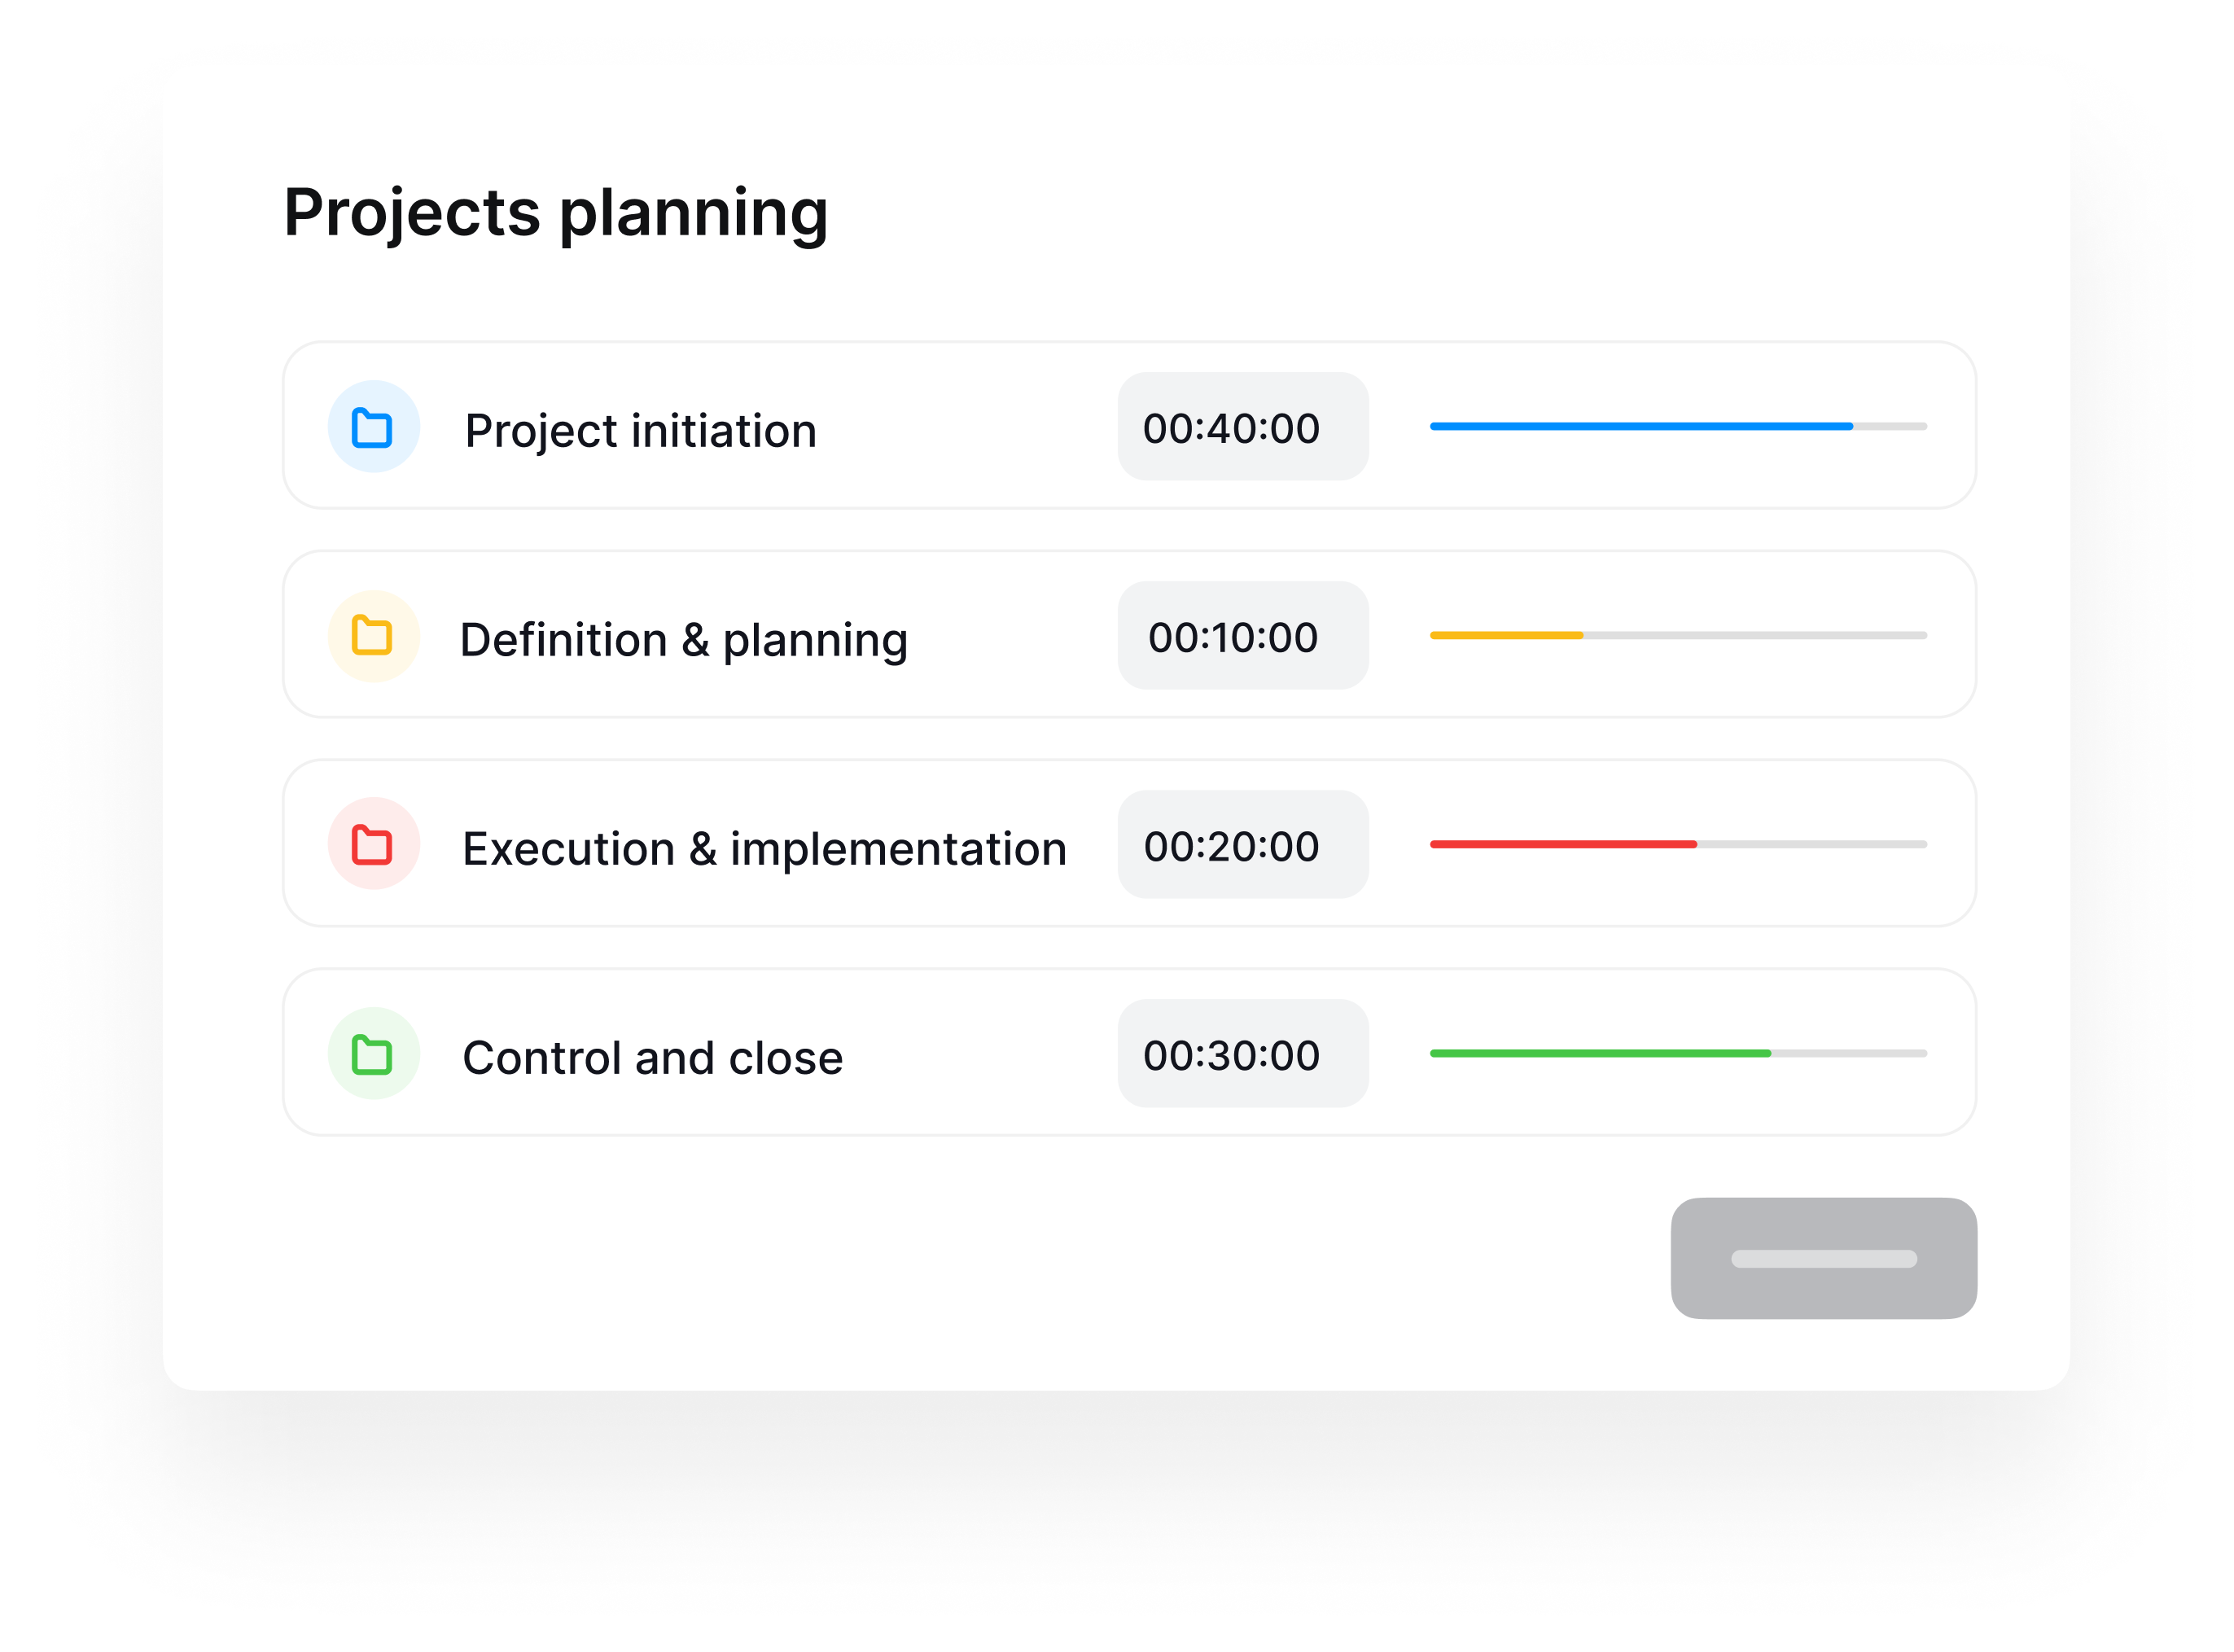Click the green filled progress bar segment

coord(1600,1054)
